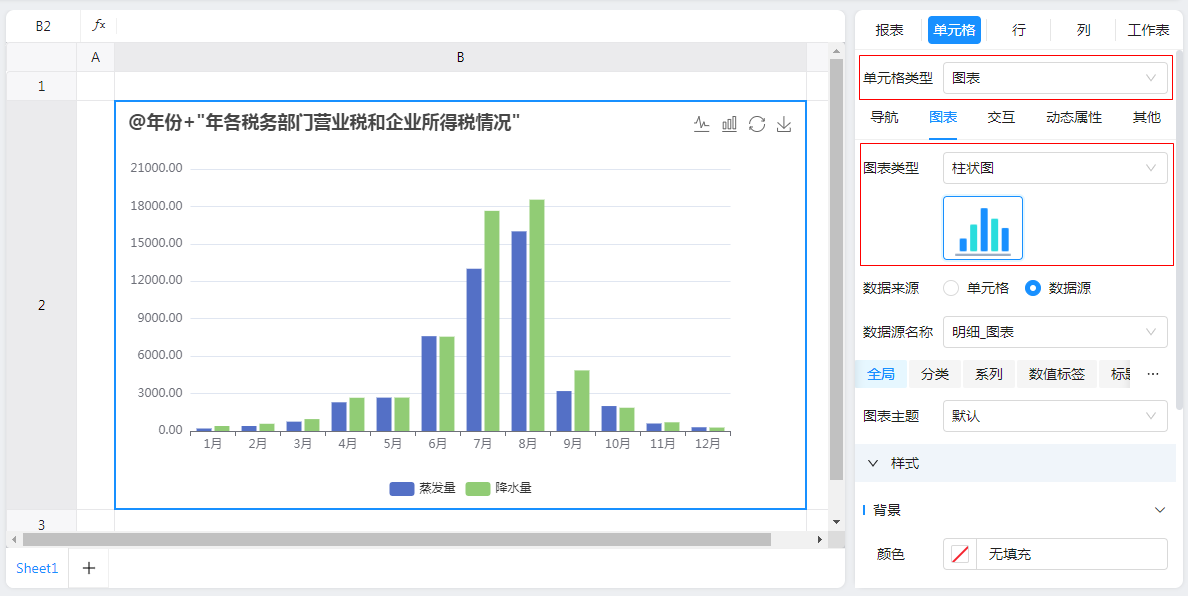Toggle 降水量 legend series
The width and height of the screenshot is (1188, 596).
(x=498, y=488)
